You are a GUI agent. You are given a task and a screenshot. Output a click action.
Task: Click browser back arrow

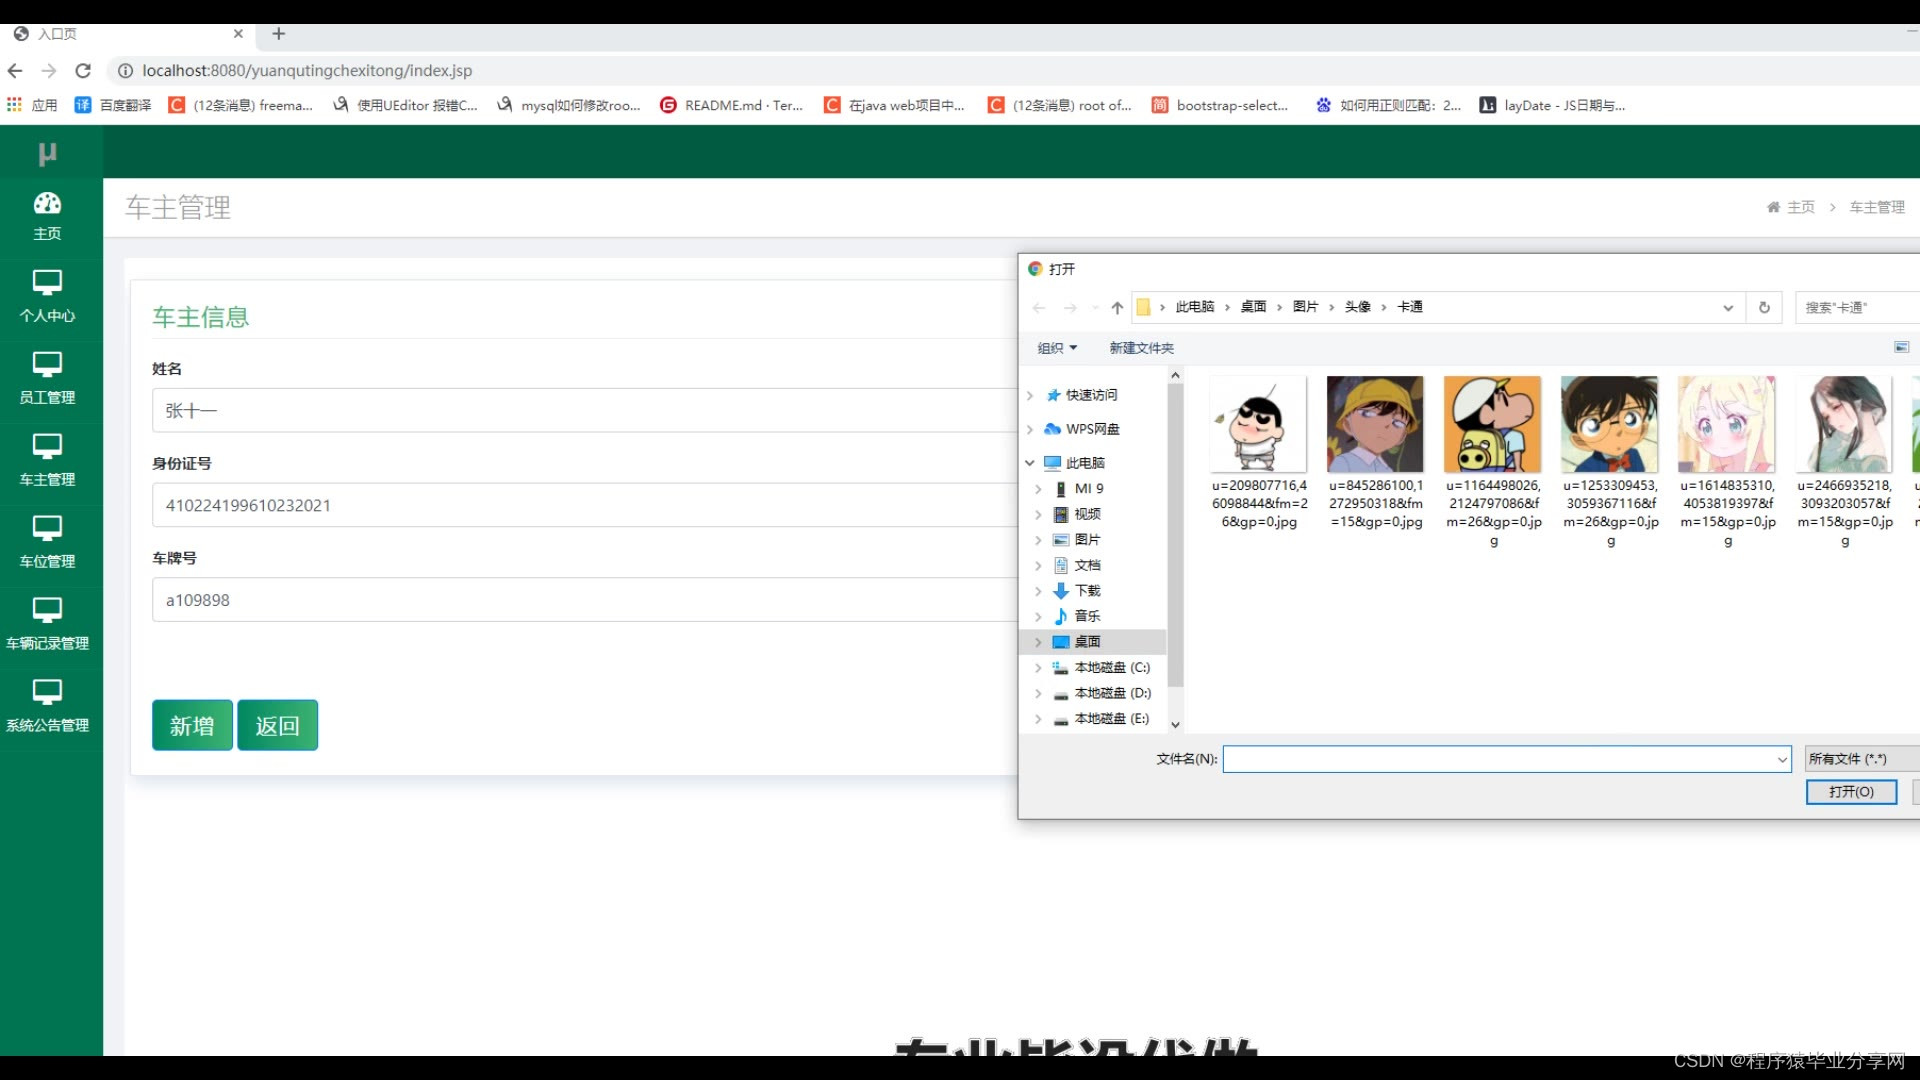point(15,70)
